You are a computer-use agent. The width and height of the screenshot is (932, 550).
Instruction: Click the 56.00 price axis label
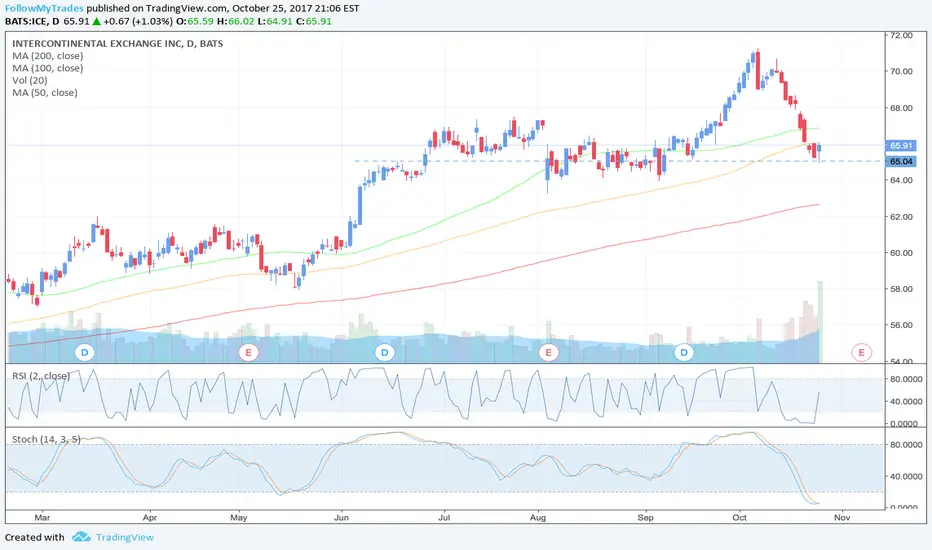point(901,325)
